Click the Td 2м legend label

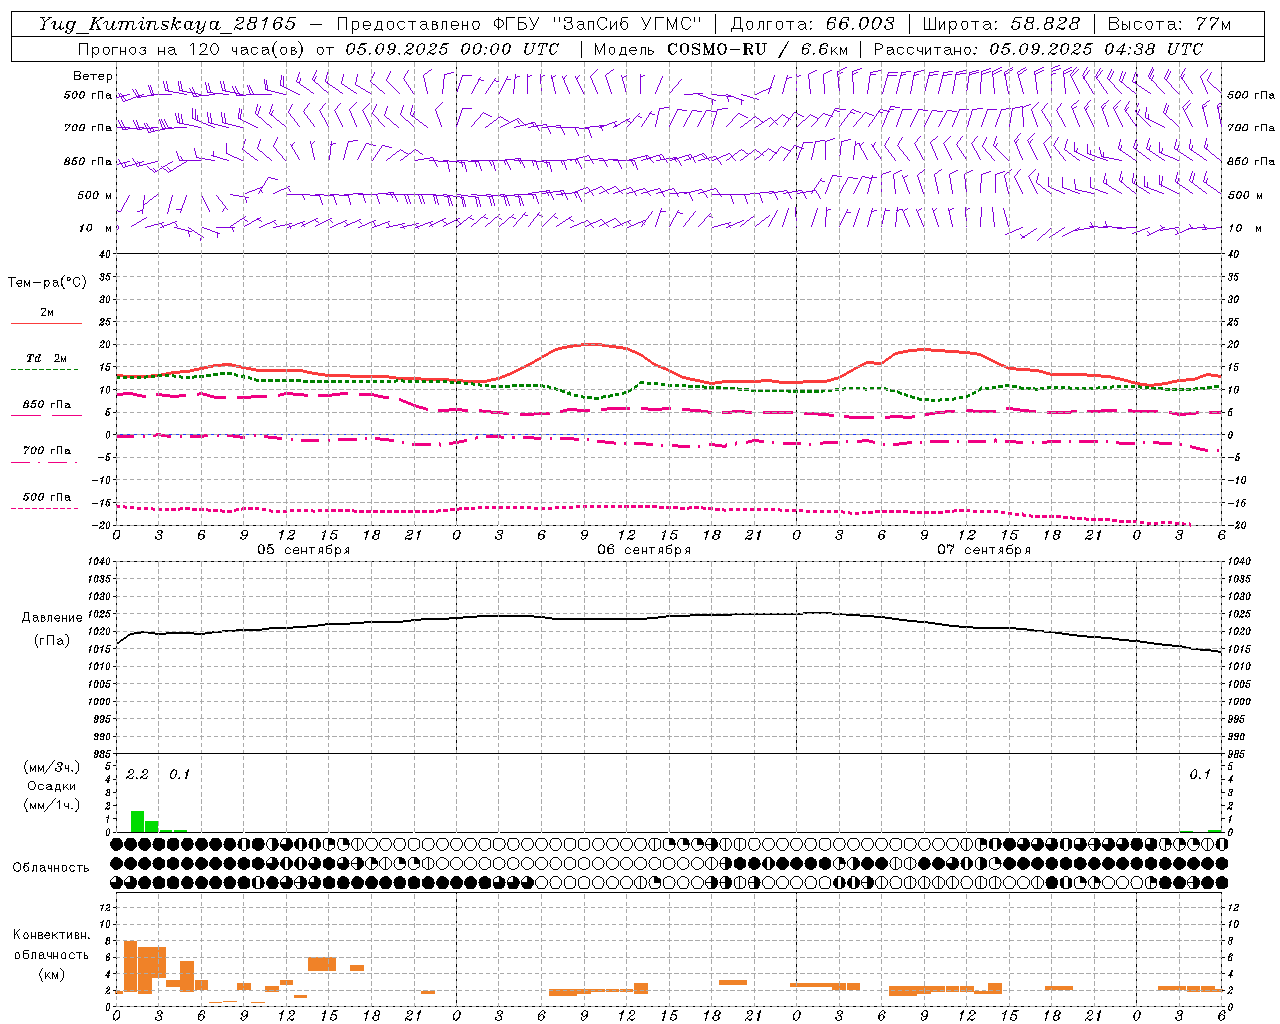(x=46, y=358)
